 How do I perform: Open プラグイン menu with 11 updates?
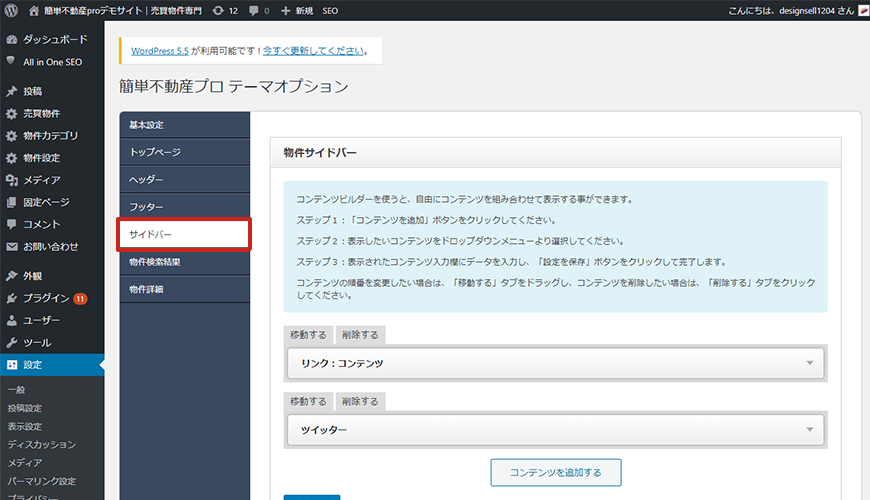coord(46,298)
